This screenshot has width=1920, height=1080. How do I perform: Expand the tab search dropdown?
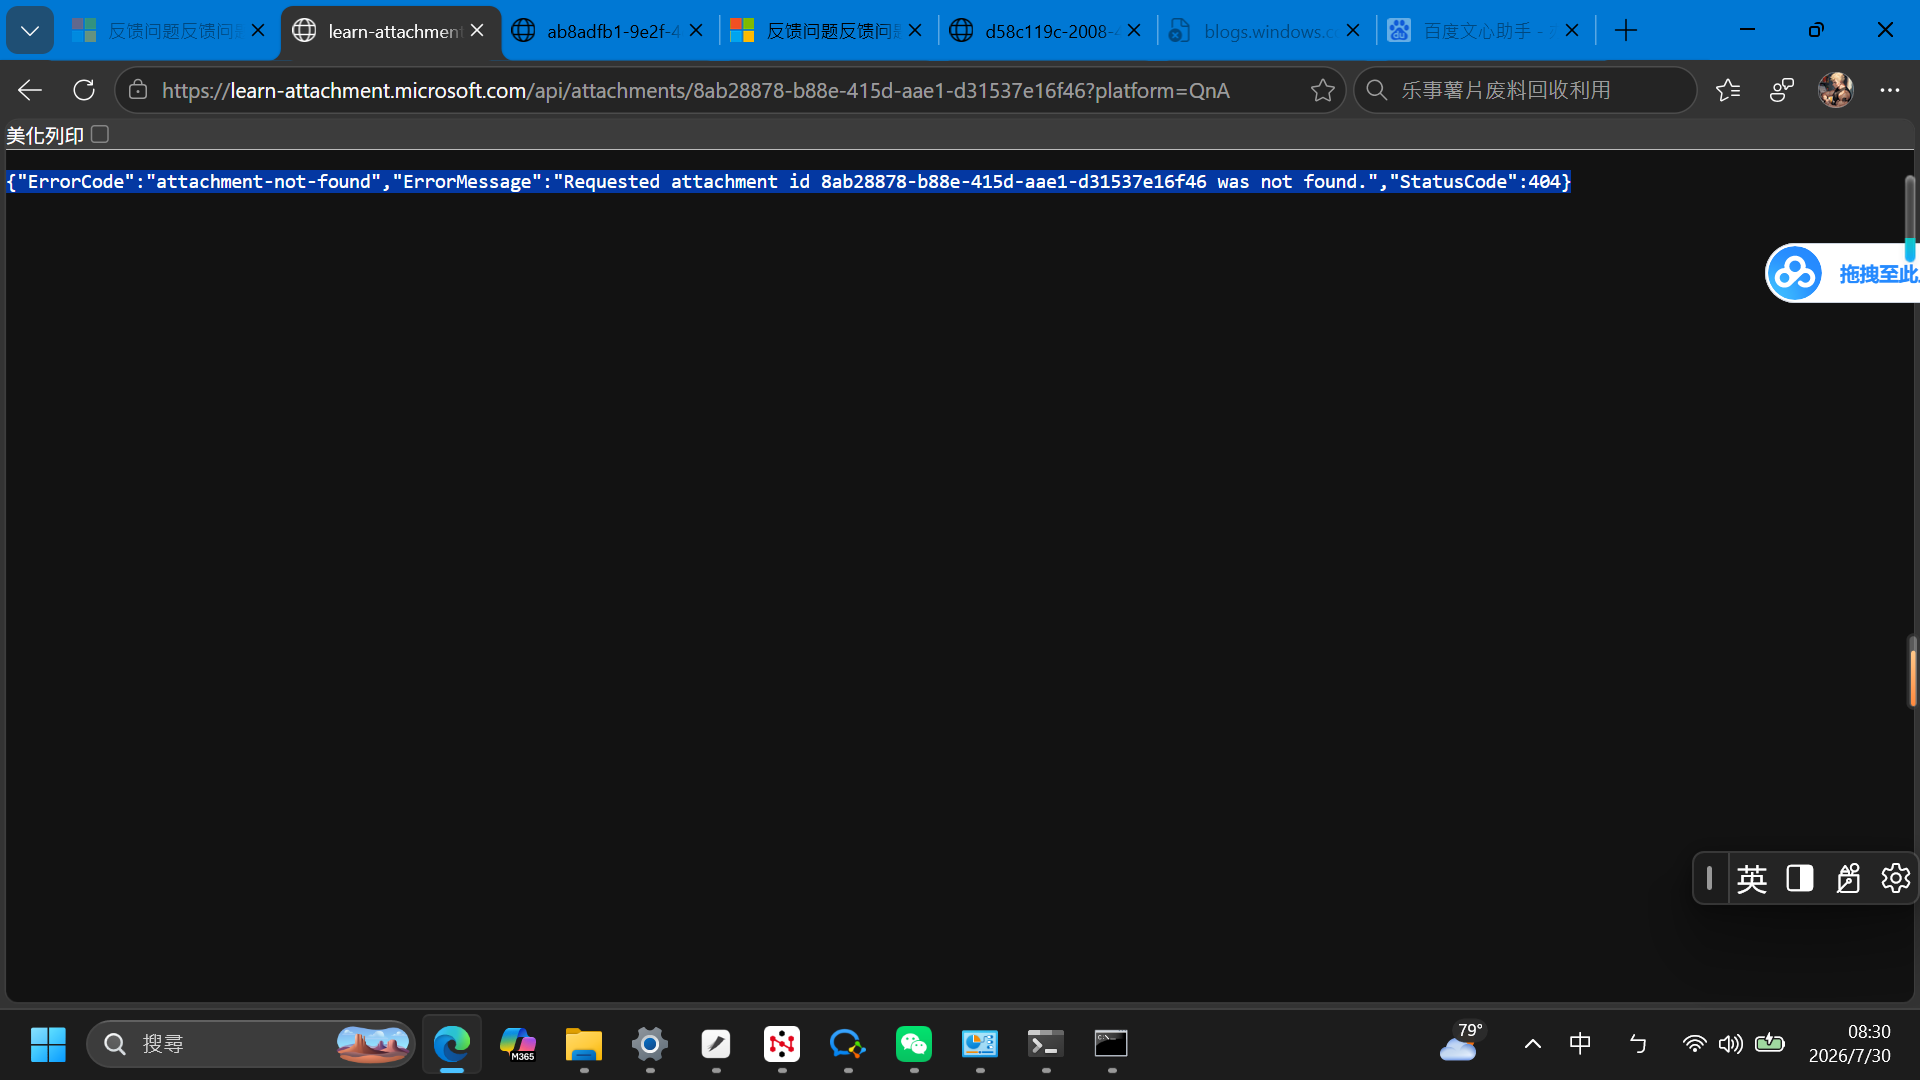click(x=30, y=31)
